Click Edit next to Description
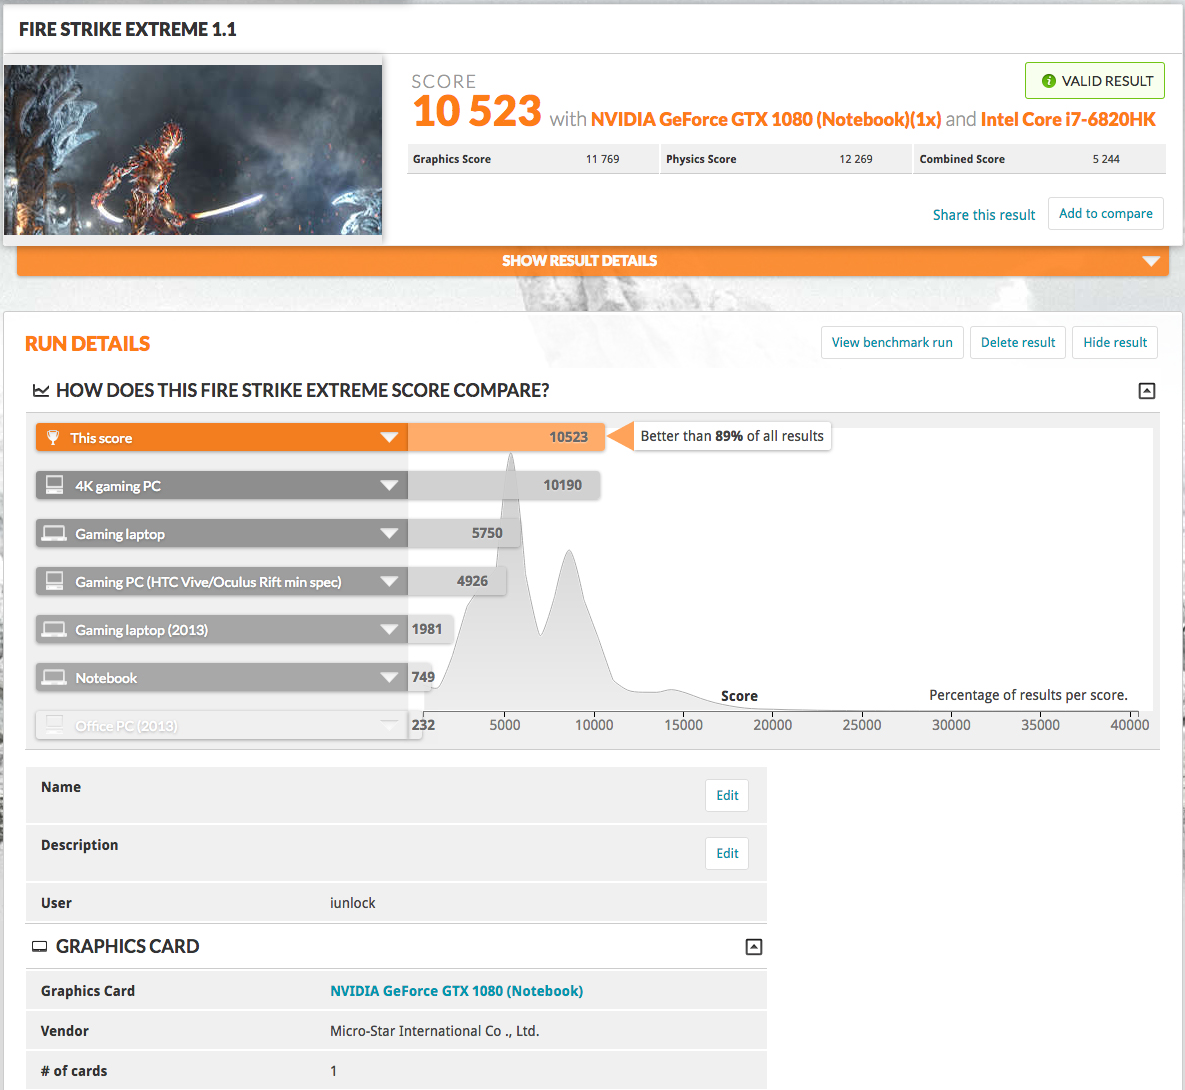1185x1090 pixels. [727, 853]
